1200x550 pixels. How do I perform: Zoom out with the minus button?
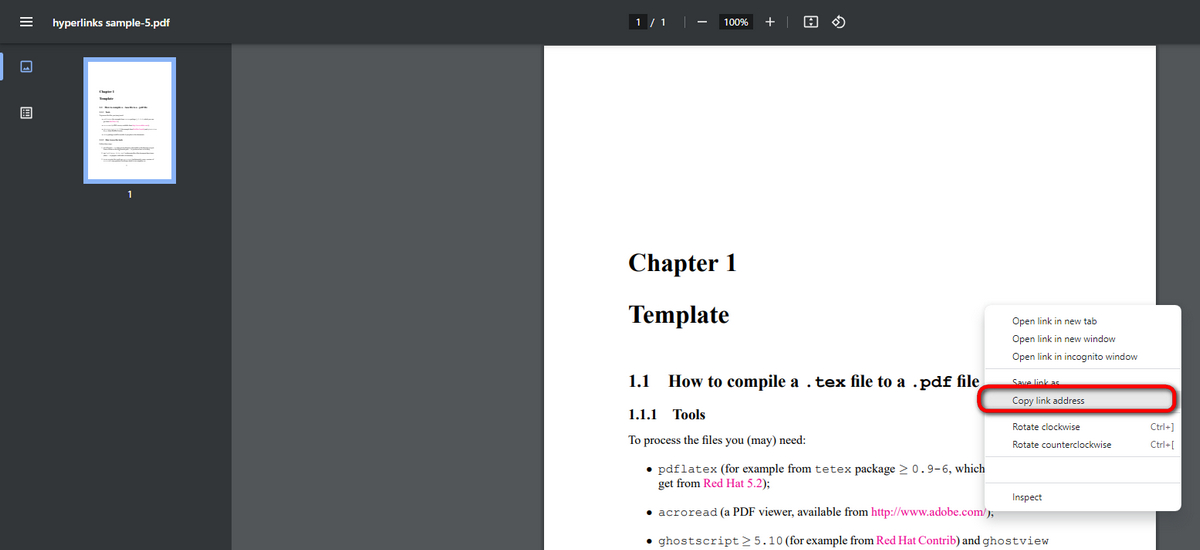702,22
